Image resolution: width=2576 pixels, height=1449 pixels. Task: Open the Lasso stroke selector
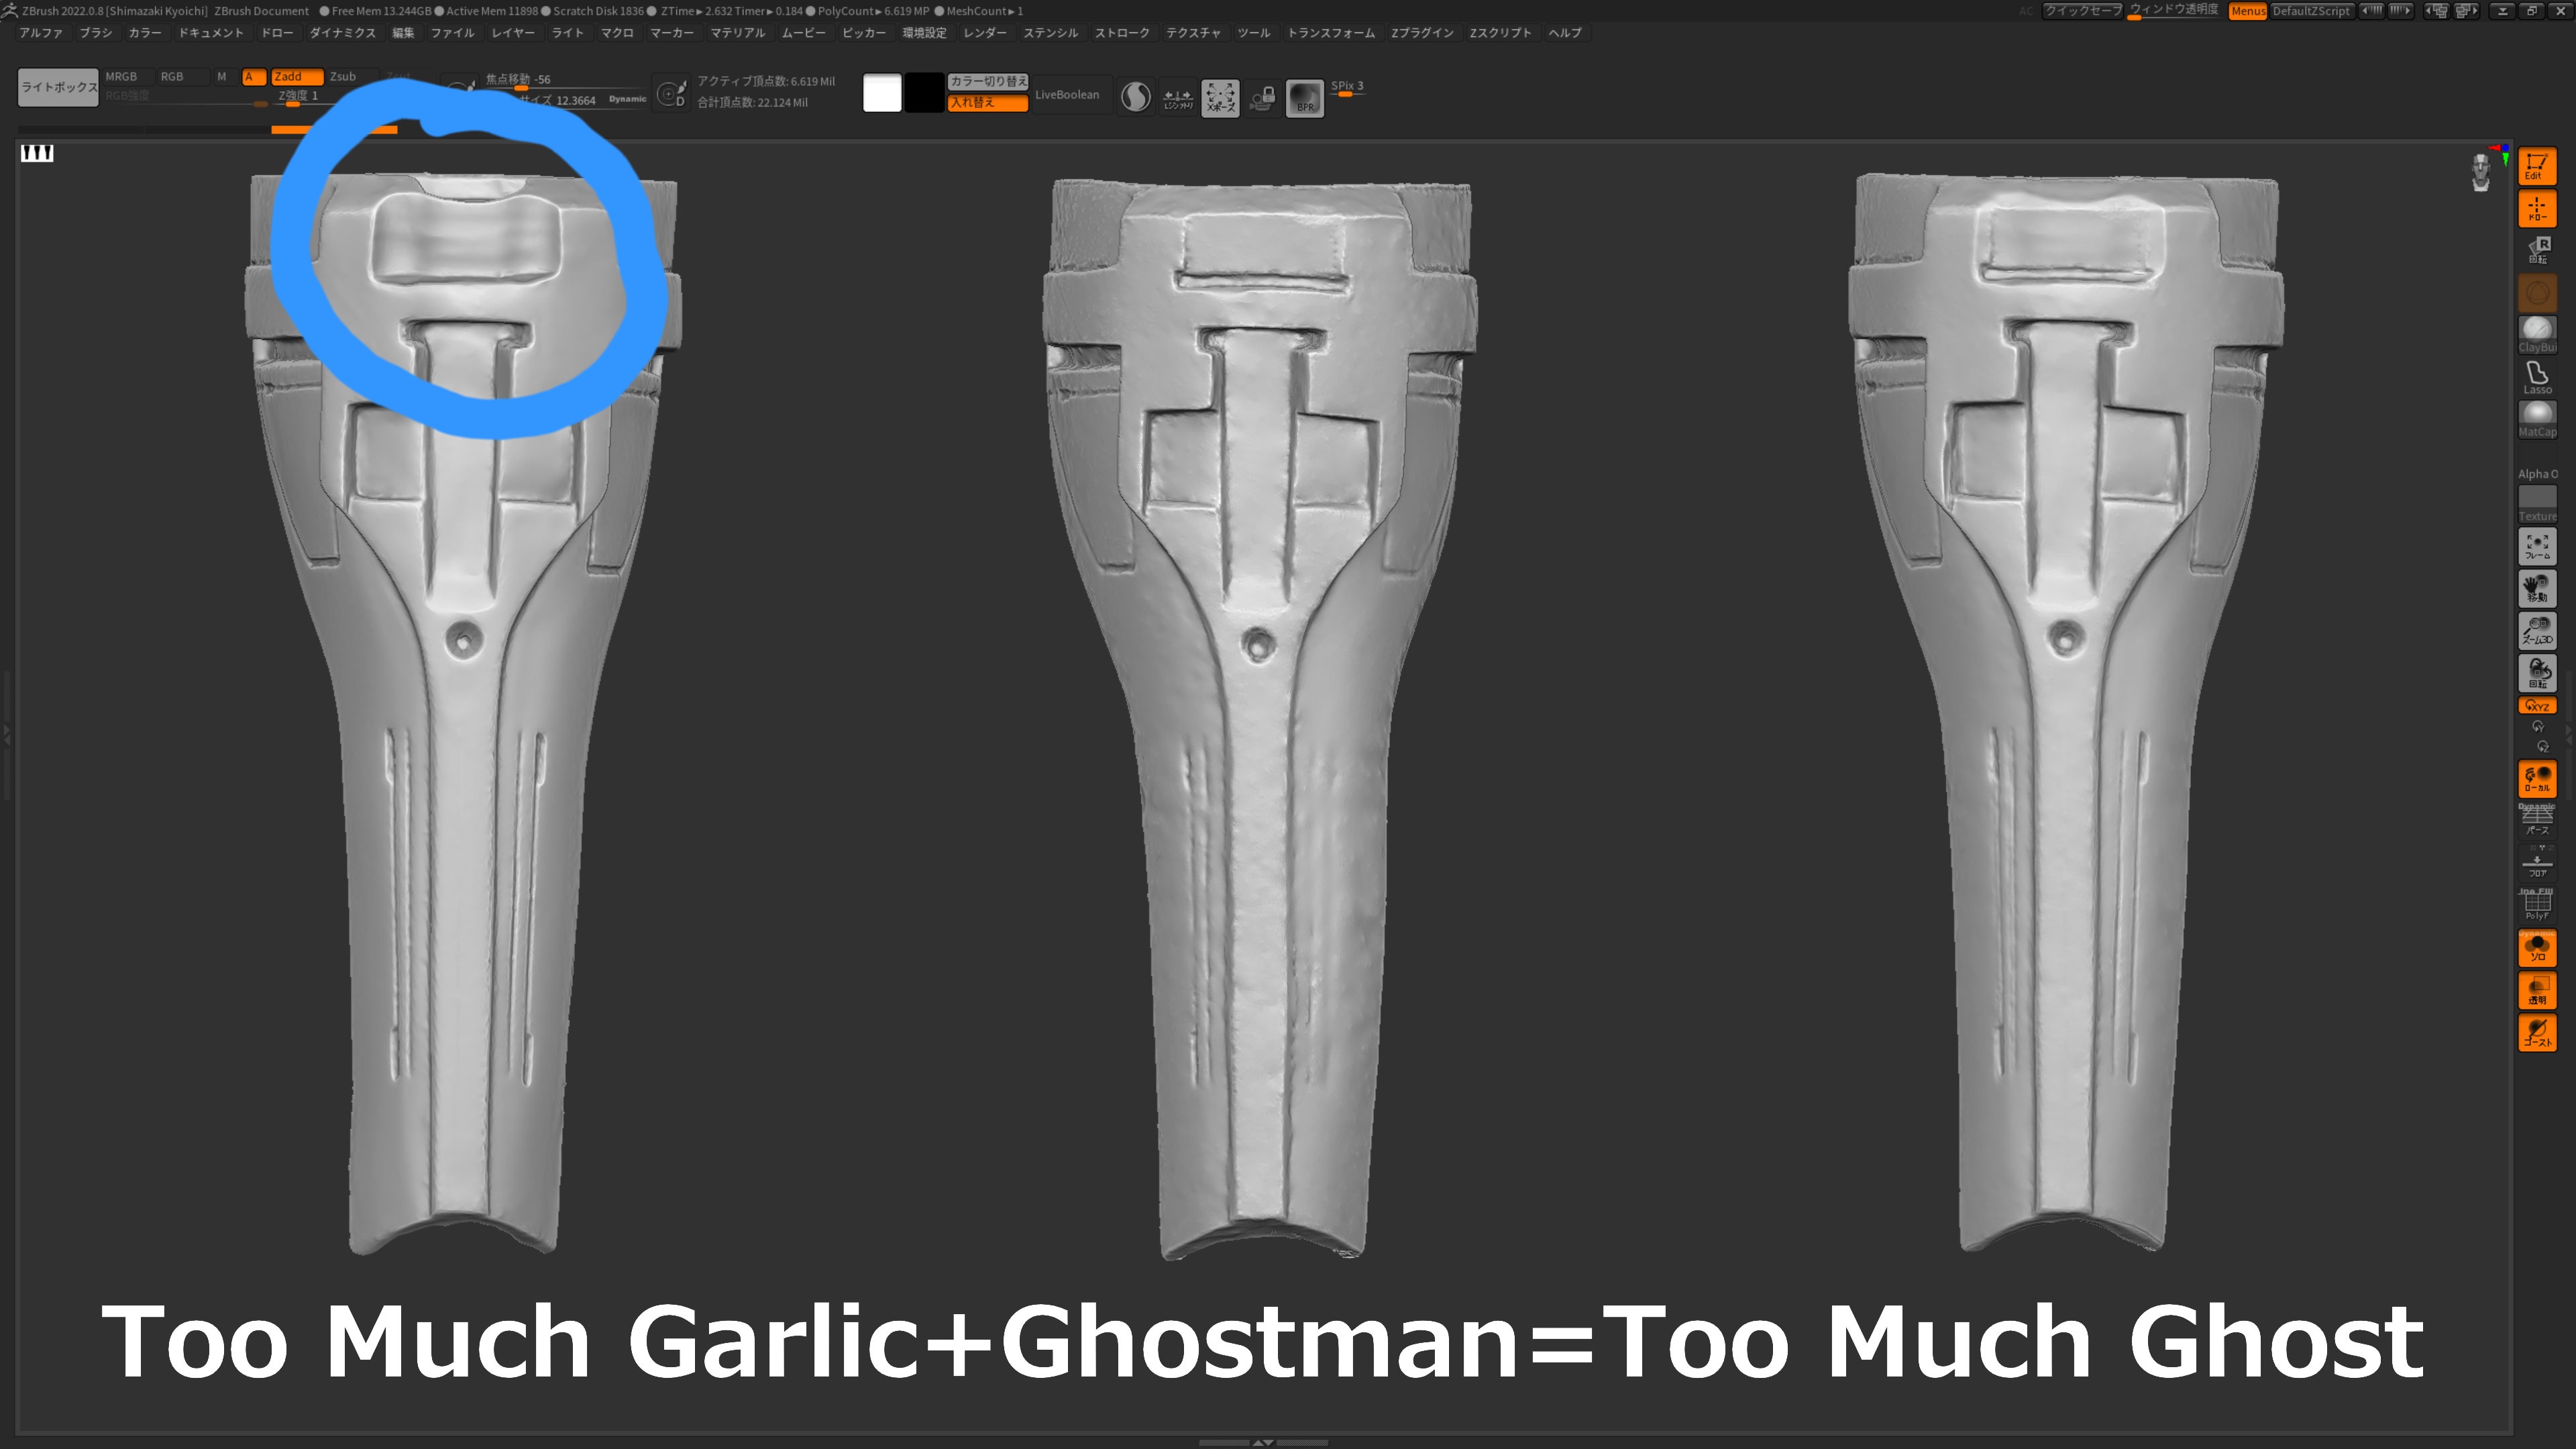point(2537,377)
